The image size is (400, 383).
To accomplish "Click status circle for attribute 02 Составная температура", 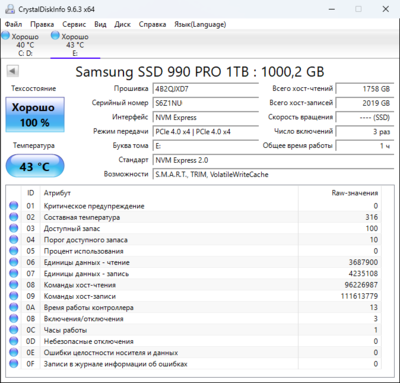I will pyautogui.click(x=14, y=217).
